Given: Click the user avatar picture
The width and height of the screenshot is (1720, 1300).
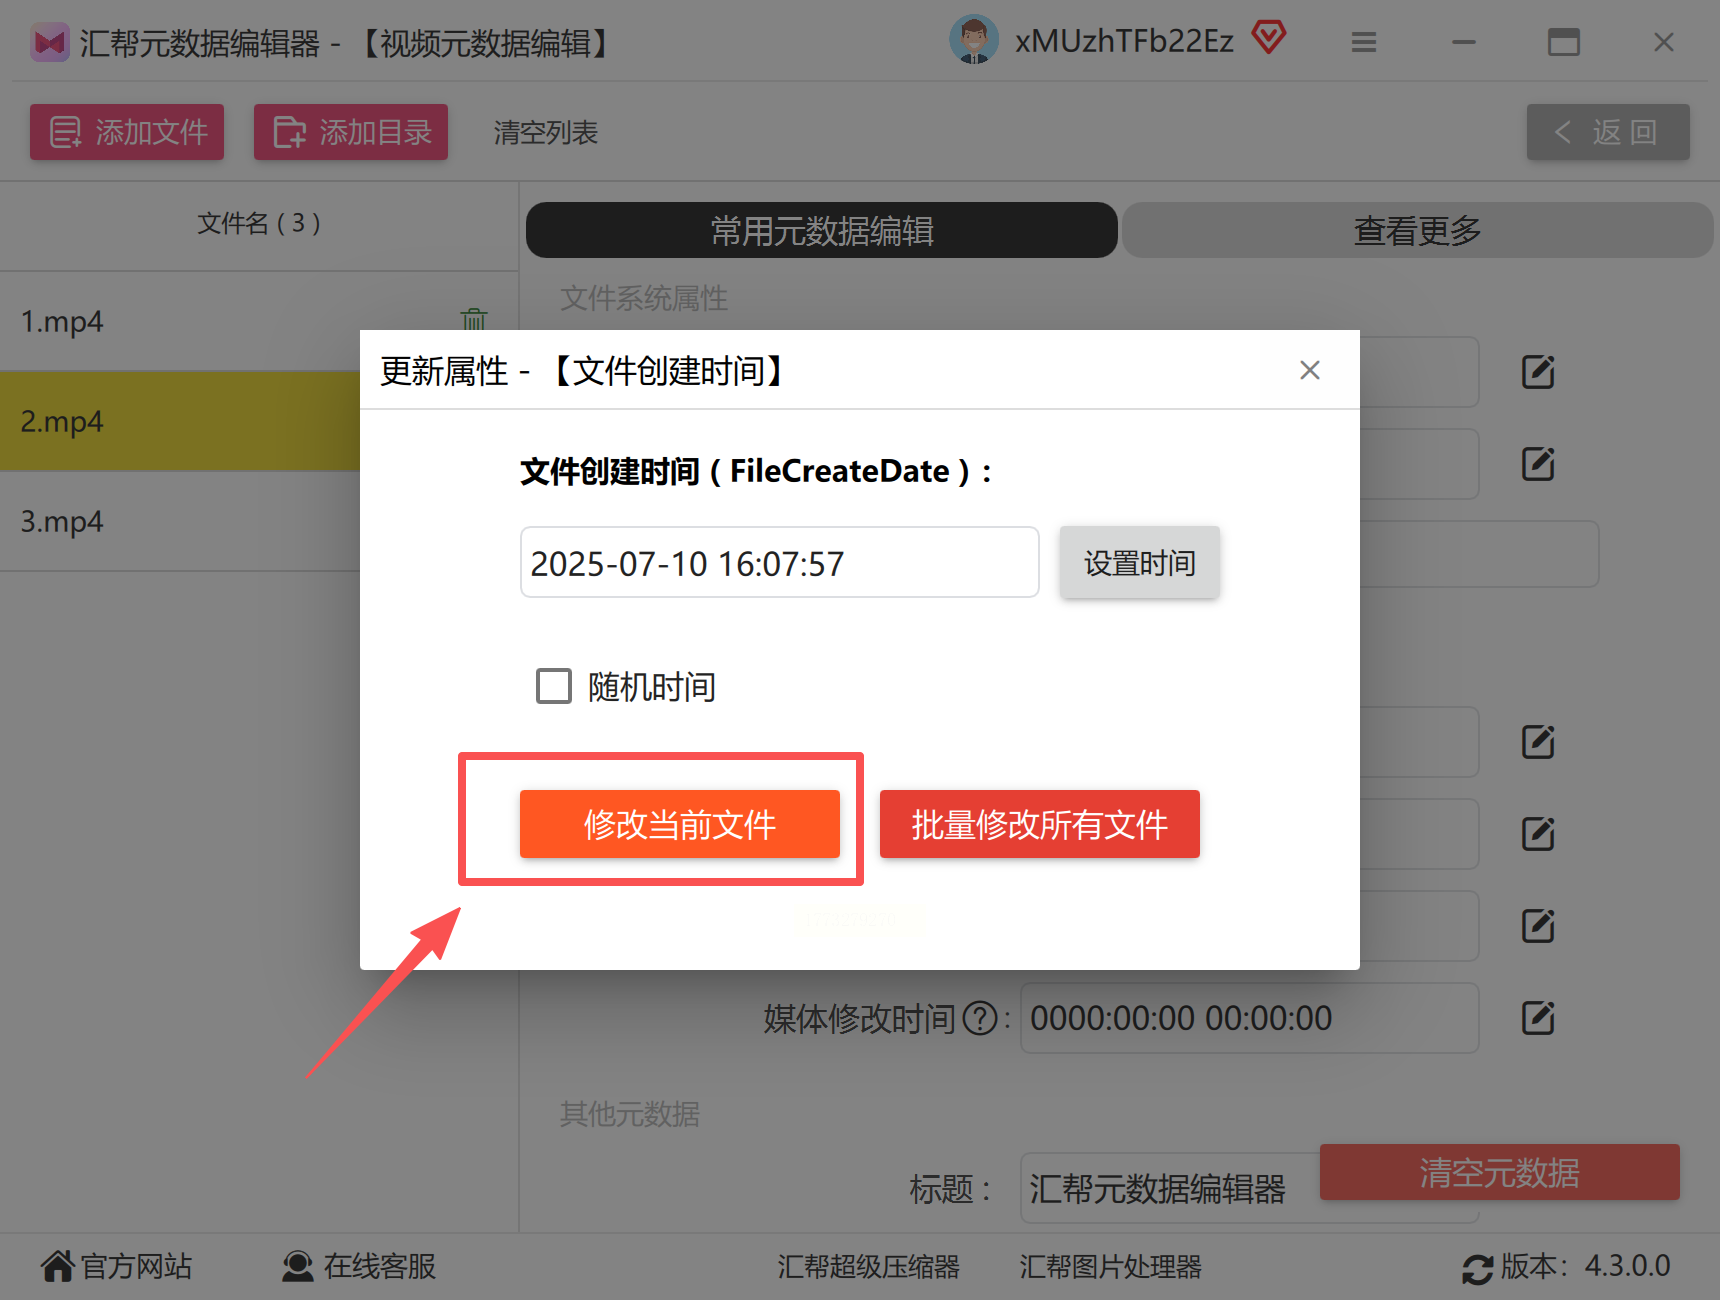Looking at the screenshot, I should coord(974,40).
